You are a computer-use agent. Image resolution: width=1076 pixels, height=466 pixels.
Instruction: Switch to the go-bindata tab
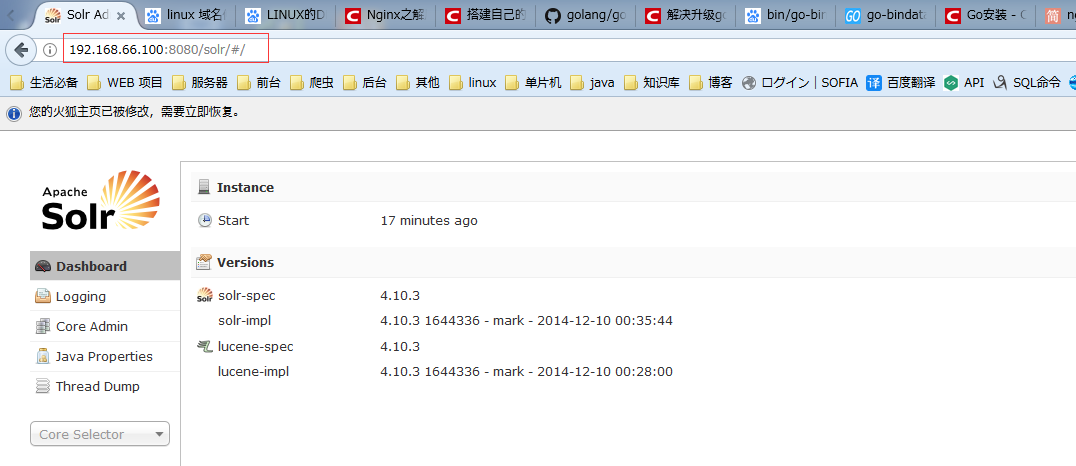tap(885, 15)
